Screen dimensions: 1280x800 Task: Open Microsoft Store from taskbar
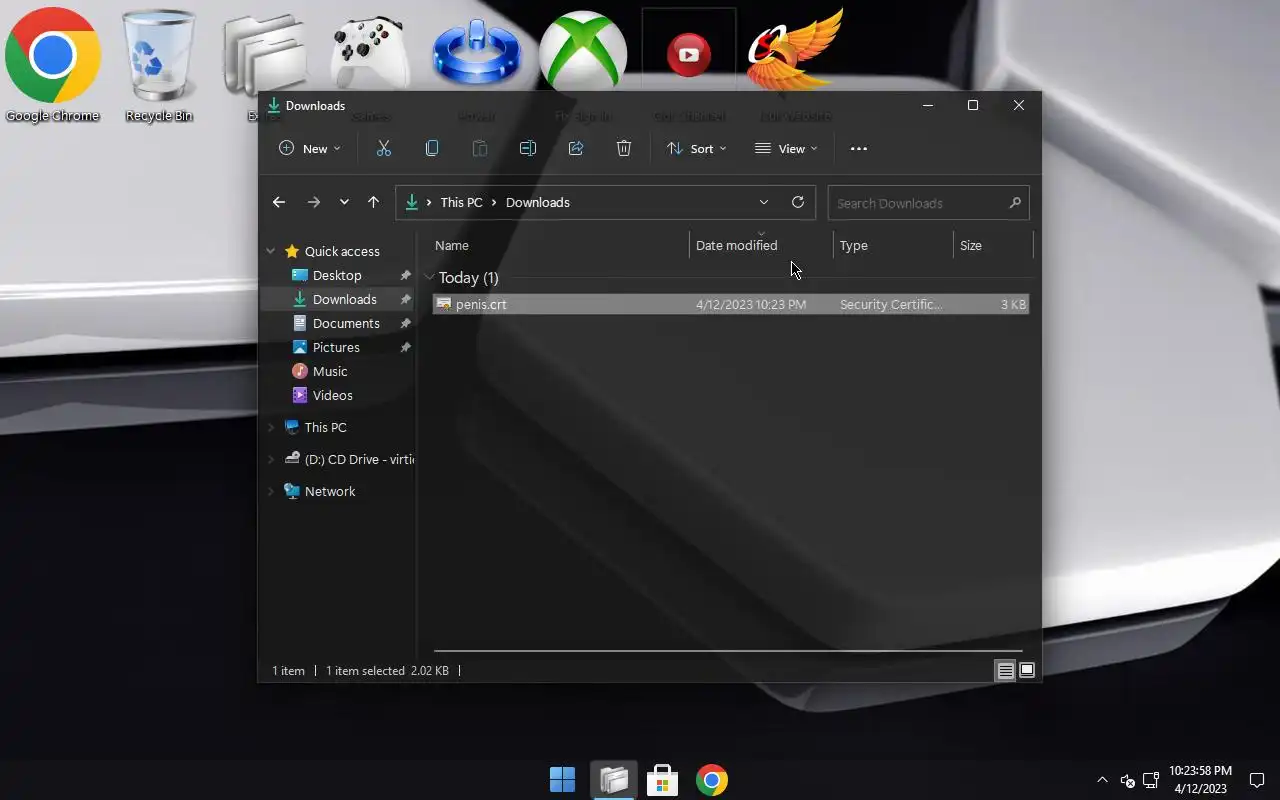click(x=662, y=780)
